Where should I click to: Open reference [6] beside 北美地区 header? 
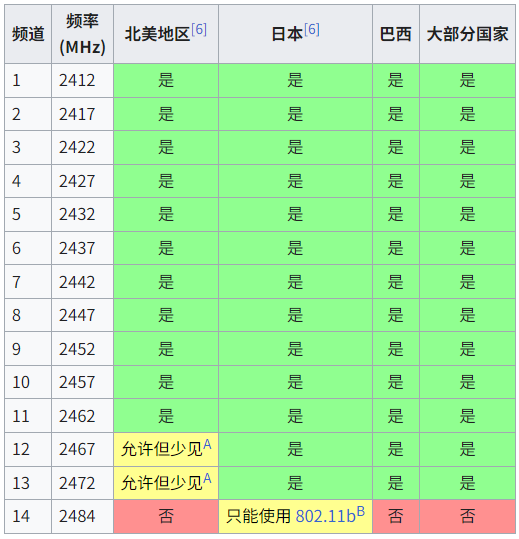coord(199,30)
